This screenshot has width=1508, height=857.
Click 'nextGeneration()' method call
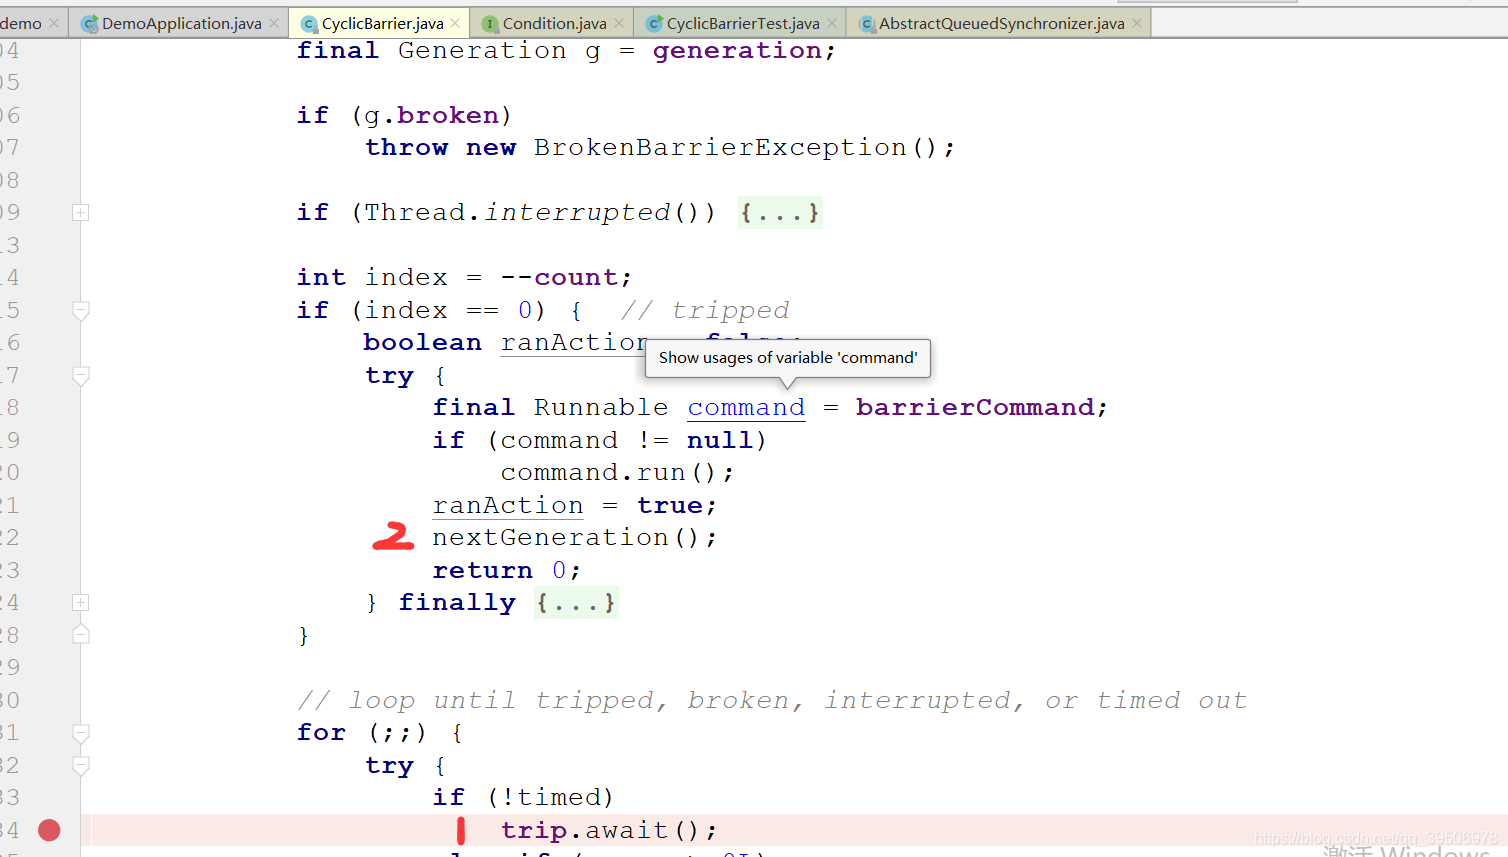[575, 537]
